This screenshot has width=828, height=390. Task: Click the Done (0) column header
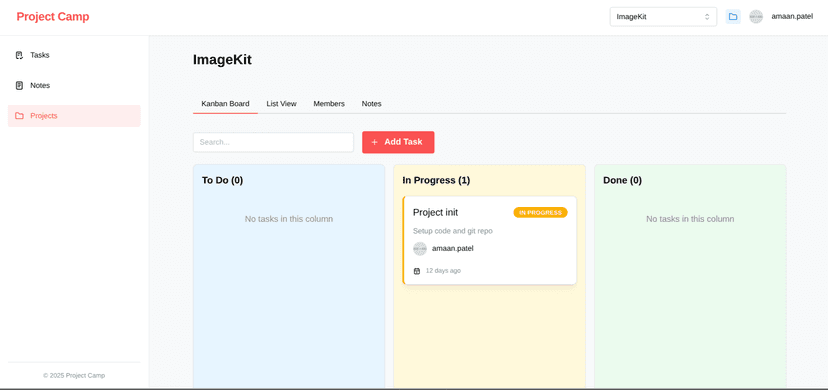coord(623,180)
